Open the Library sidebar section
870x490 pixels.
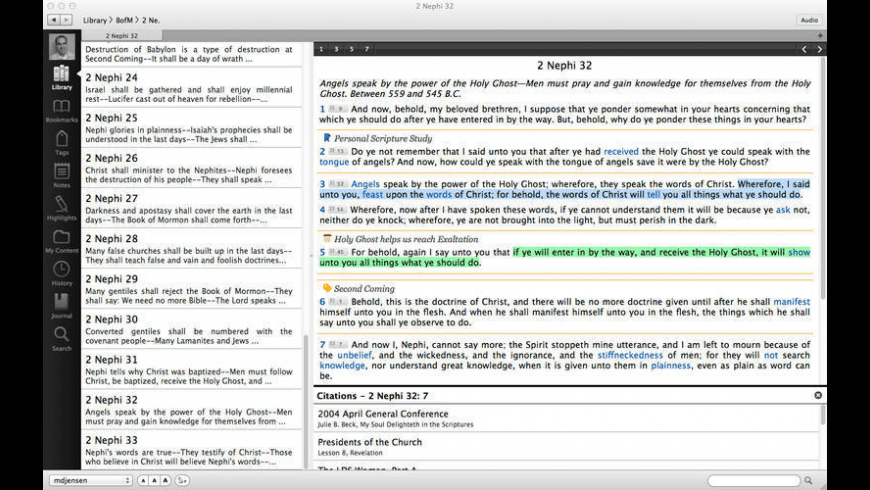[62, 78]
